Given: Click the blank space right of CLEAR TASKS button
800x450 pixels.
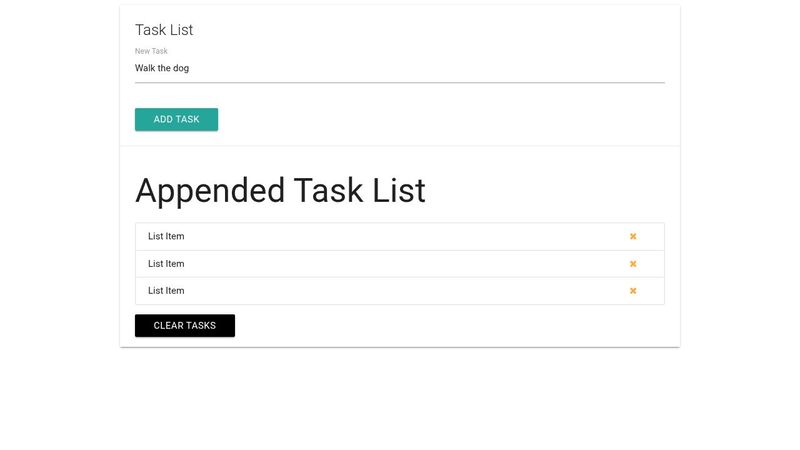Looking at the screenshot, I should pyautogui.click(x=449, y=326).
